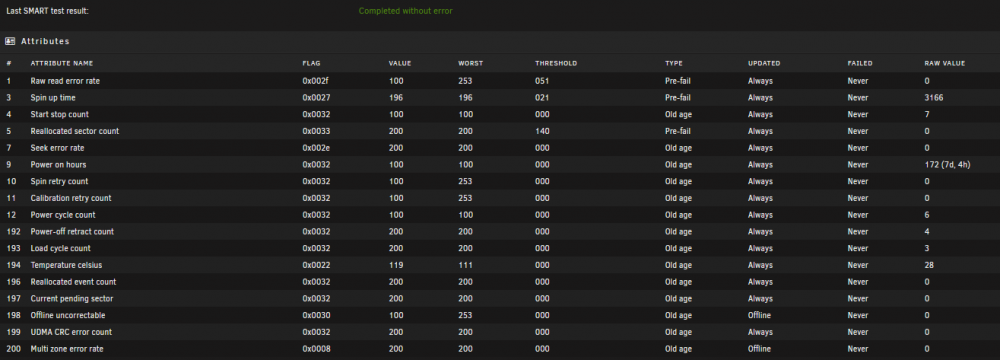Click the Attributes section icon
Viewport: 1000px width, 360px height.
tap(10, 41)
